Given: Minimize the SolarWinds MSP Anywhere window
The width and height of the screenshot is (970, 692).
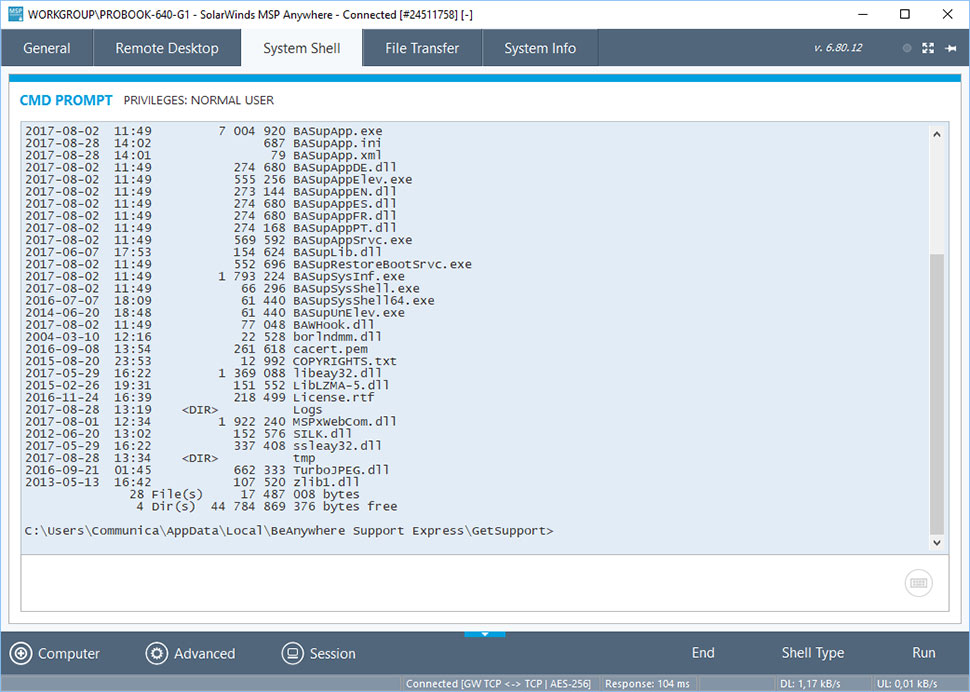Looking at the screenshot, I should 864,14.
